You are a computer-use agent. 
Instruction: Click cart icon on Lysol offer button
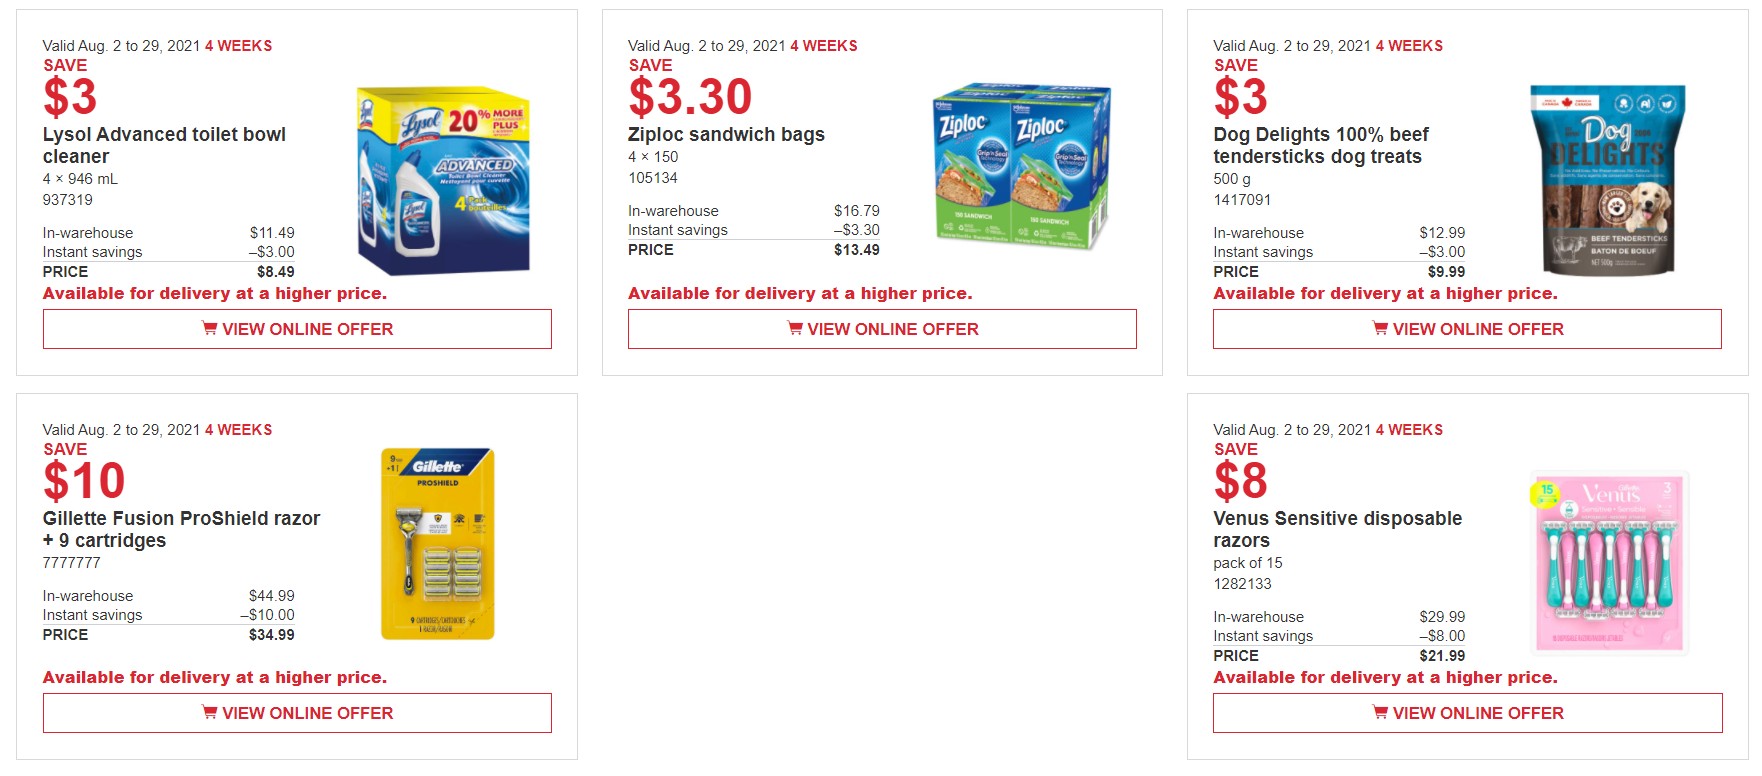point(210,328)
